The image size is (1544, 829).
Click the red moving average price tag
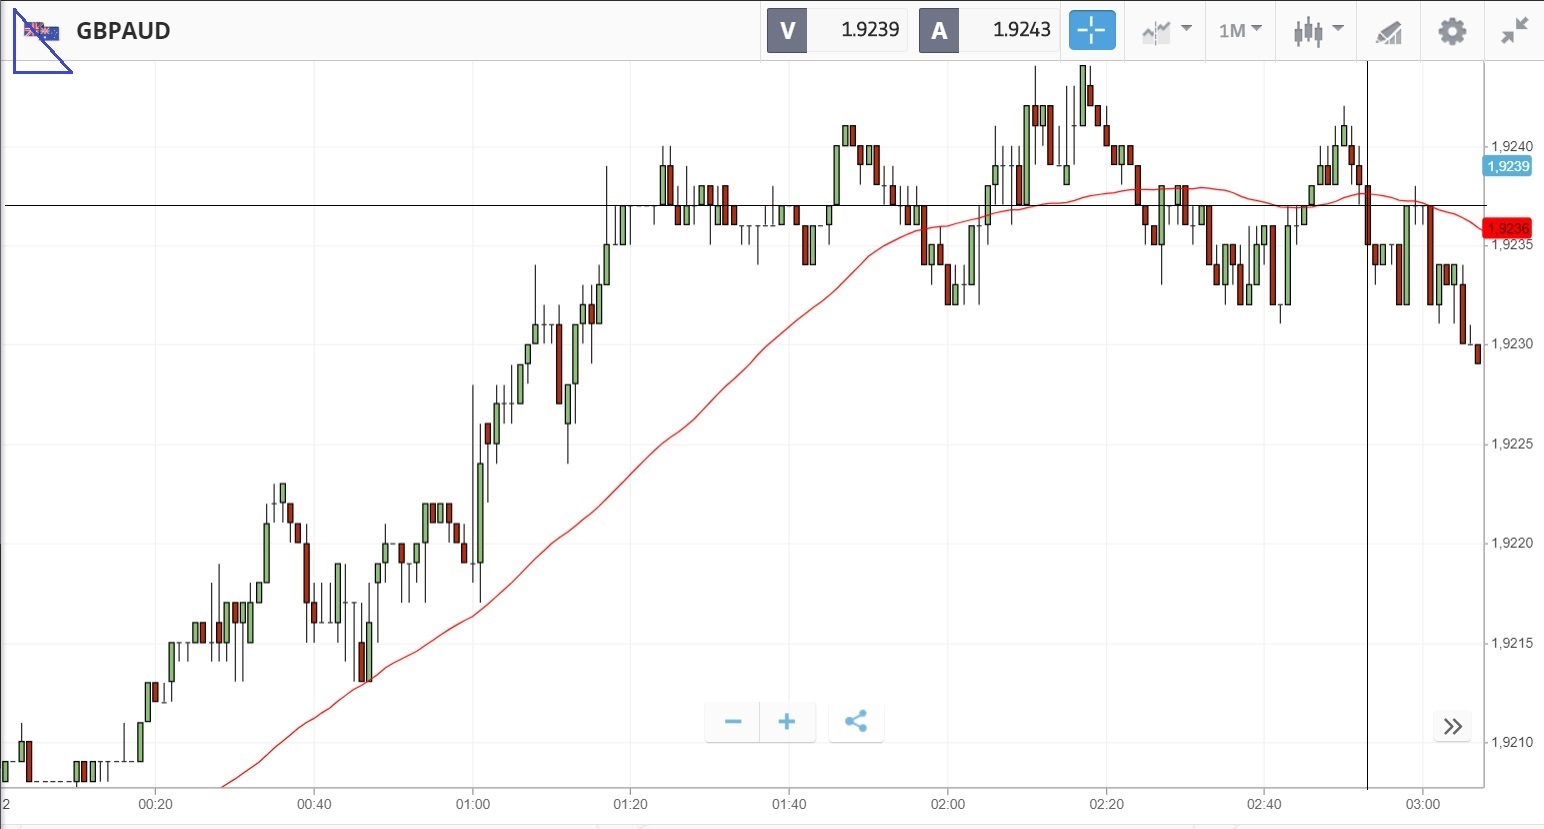(1508, 229)
